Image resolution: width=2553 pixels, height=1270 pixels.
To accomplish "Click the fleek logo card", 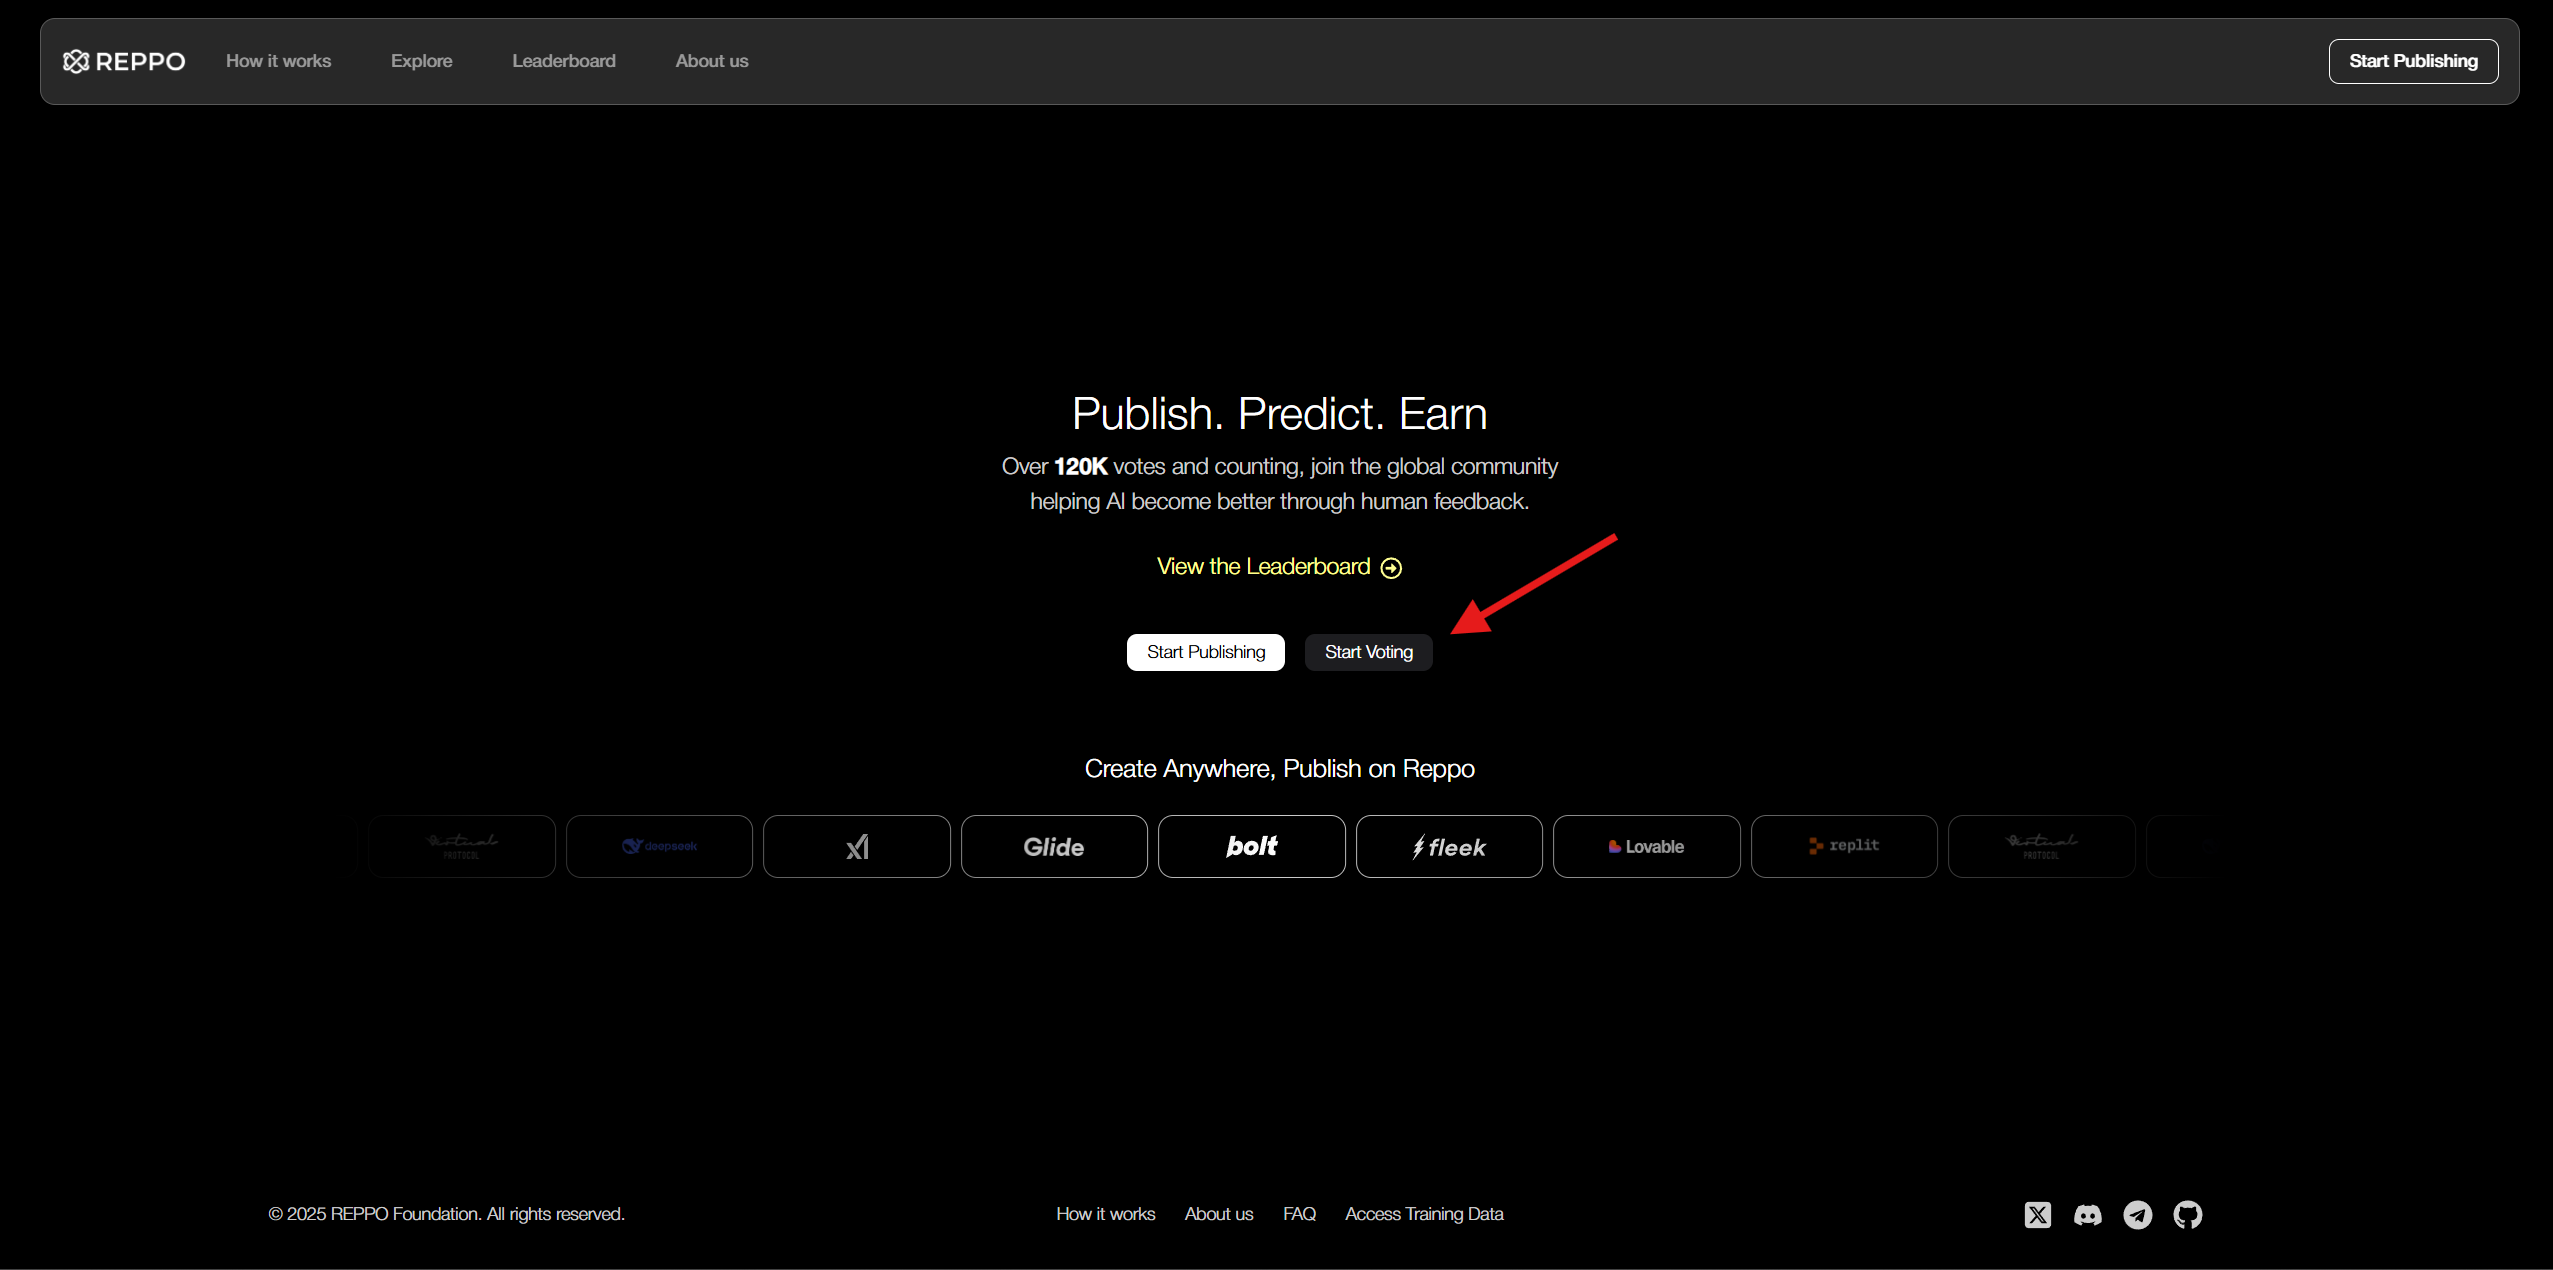I will click(x=1448, y=846).
